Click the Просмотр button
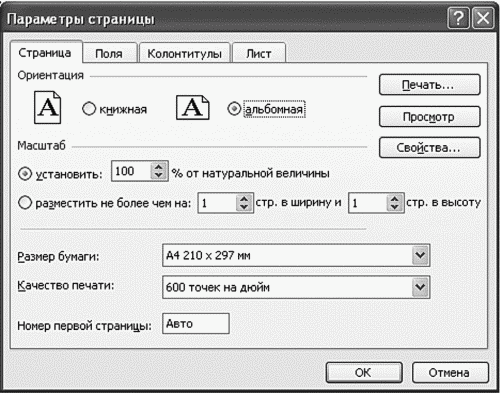The image size is (500, 393). click(x=429, y=117)
